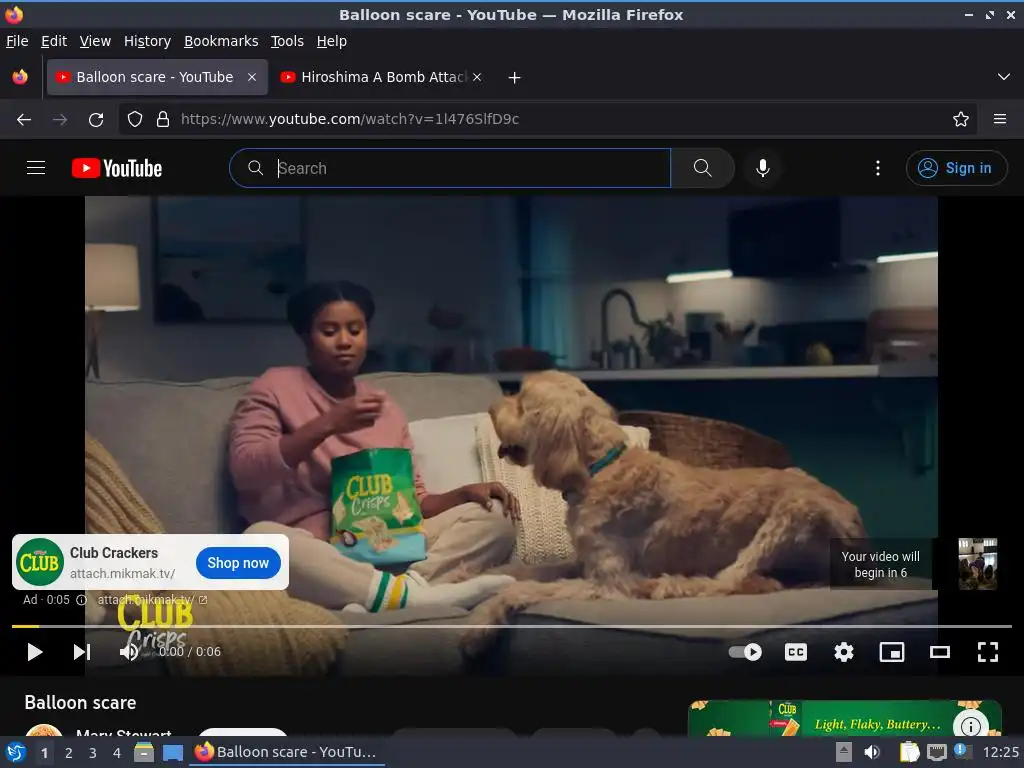Search with your voice microphone
Image resolution: width=1024 pixels, height=768 pixels.
tap(762, 168)
